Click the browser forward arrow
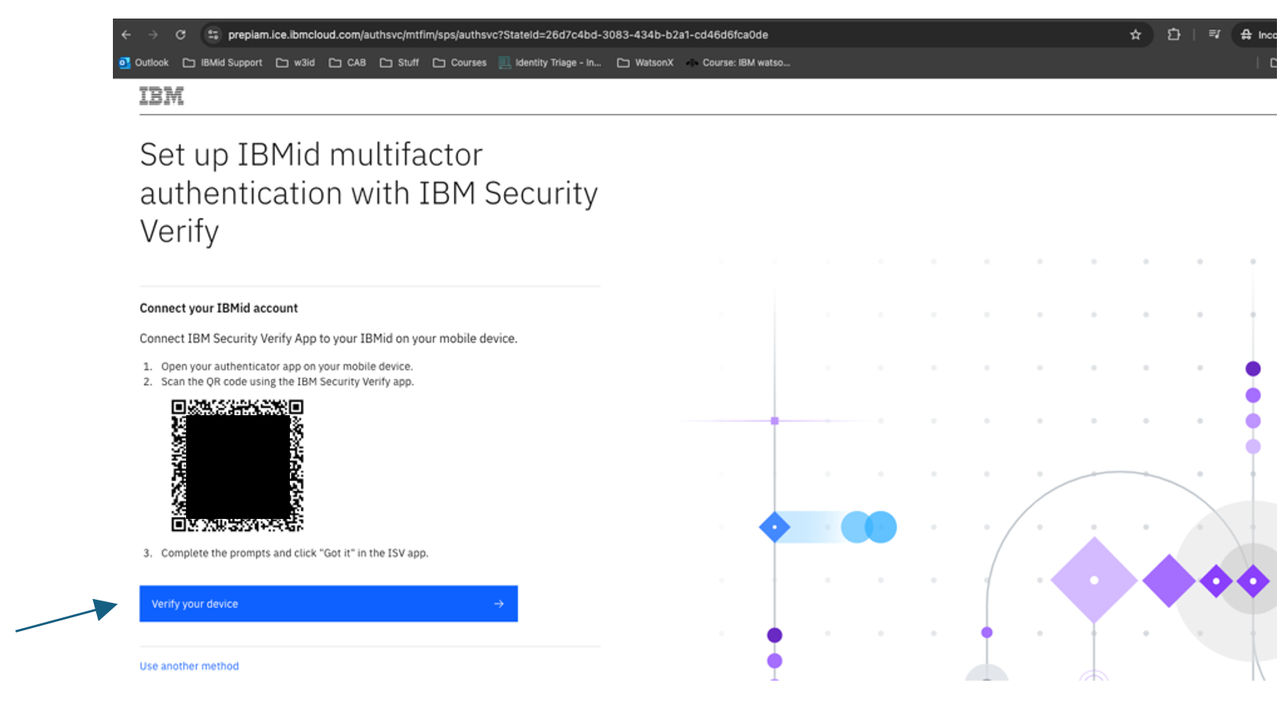 [153, 35]
